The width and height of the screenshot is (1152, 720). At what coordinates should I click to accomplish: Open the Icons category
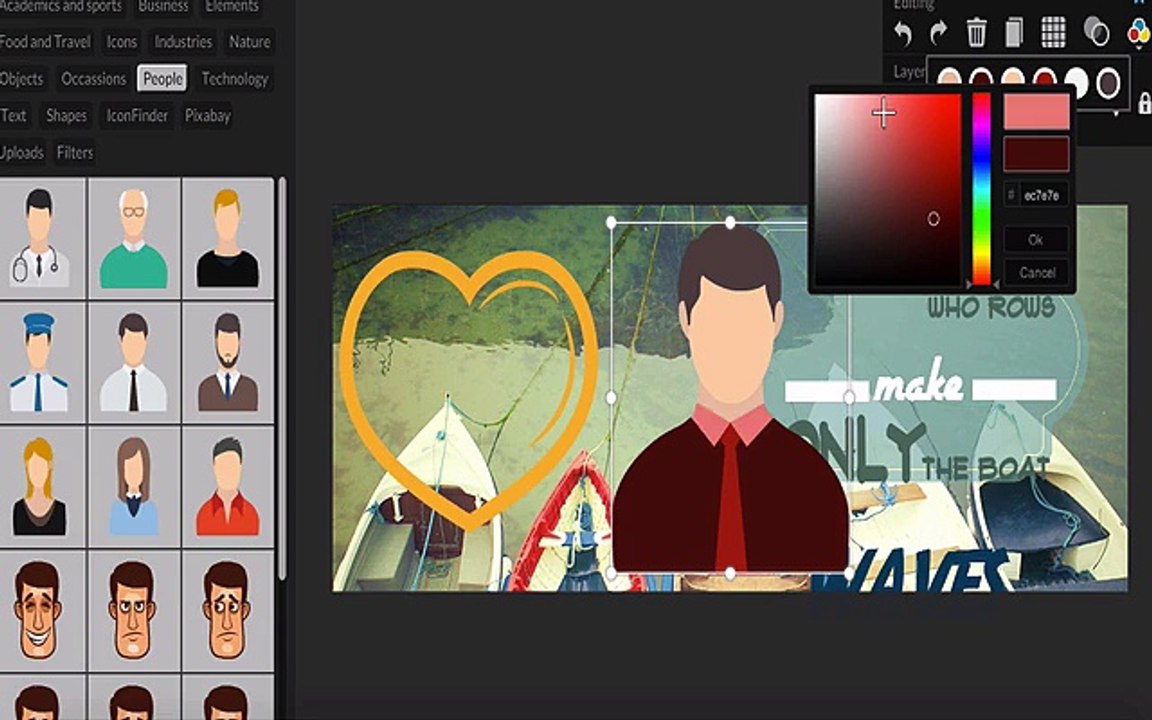click(x=121, y=42)
